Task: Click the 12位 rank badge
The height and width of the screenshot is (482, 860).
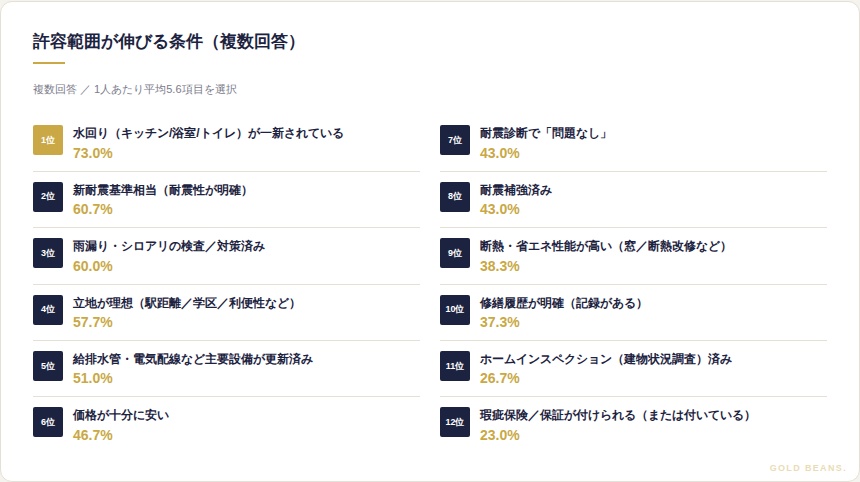Action: tap(455, 423)
